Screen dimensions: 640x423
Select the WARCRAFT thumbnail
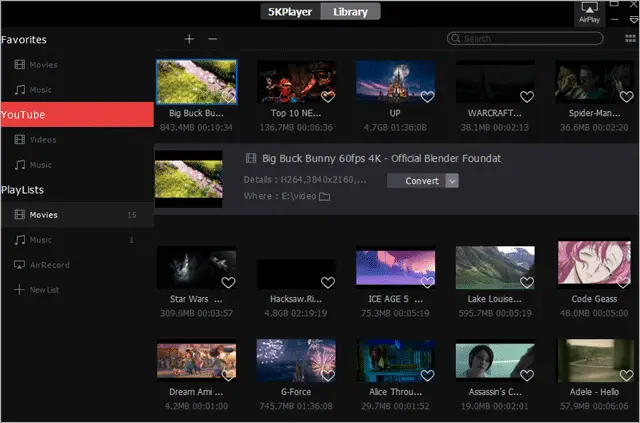[x=495, y=82]
